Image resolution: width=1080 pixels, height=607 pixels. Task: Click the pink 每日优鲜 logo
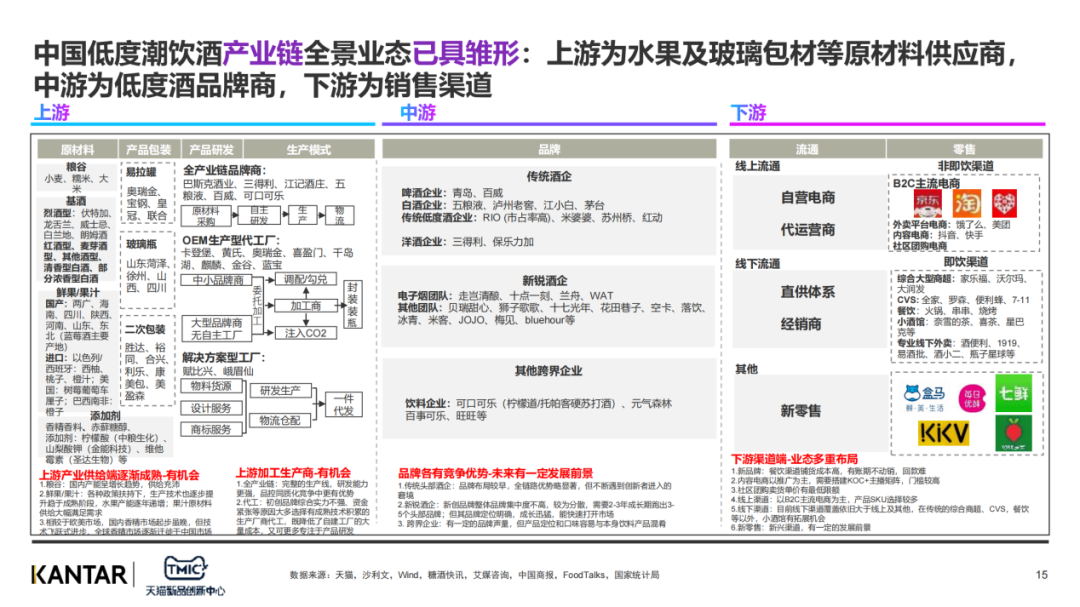[x=971, y=398]
